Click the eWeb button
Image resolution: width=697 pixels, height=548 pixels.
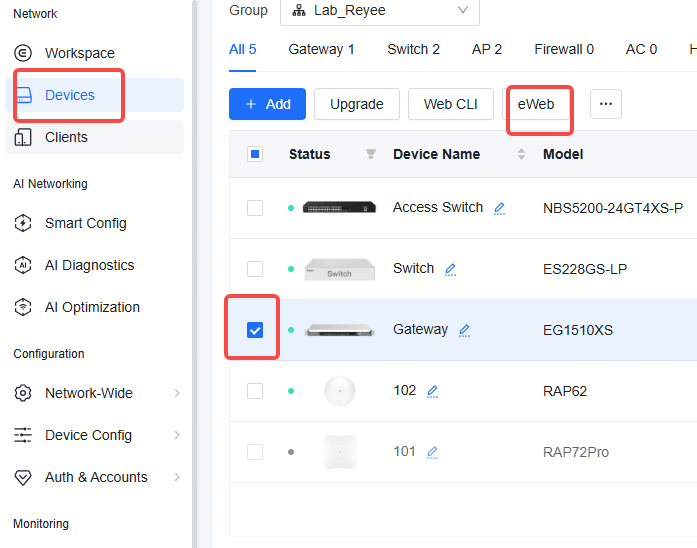coord(536,104)
